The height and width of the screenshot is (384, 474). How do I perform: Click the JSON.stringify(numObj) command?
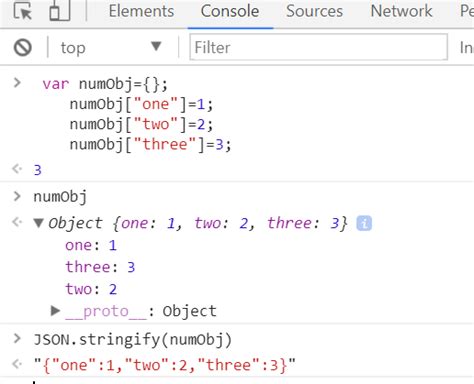pyautogui.click(x=133, y=340)
